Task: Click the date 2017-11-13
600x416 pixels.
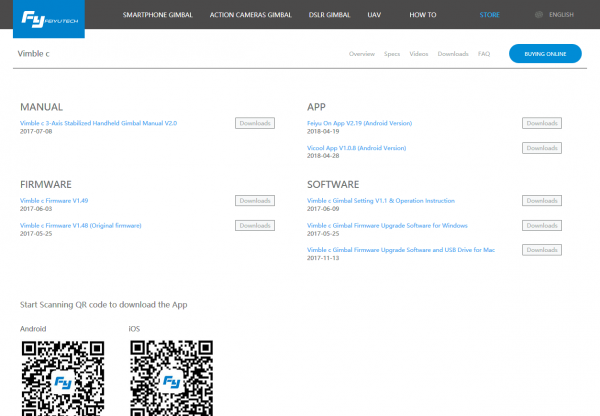Action: 323,258
